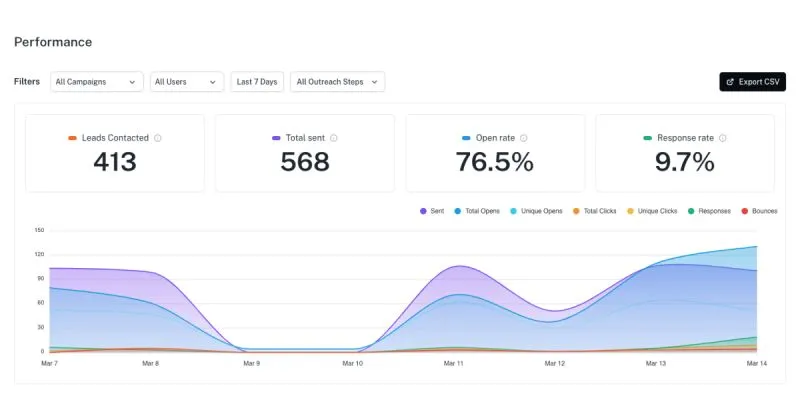Select the Leads Contacted 413 stat card

pos(114,153)
